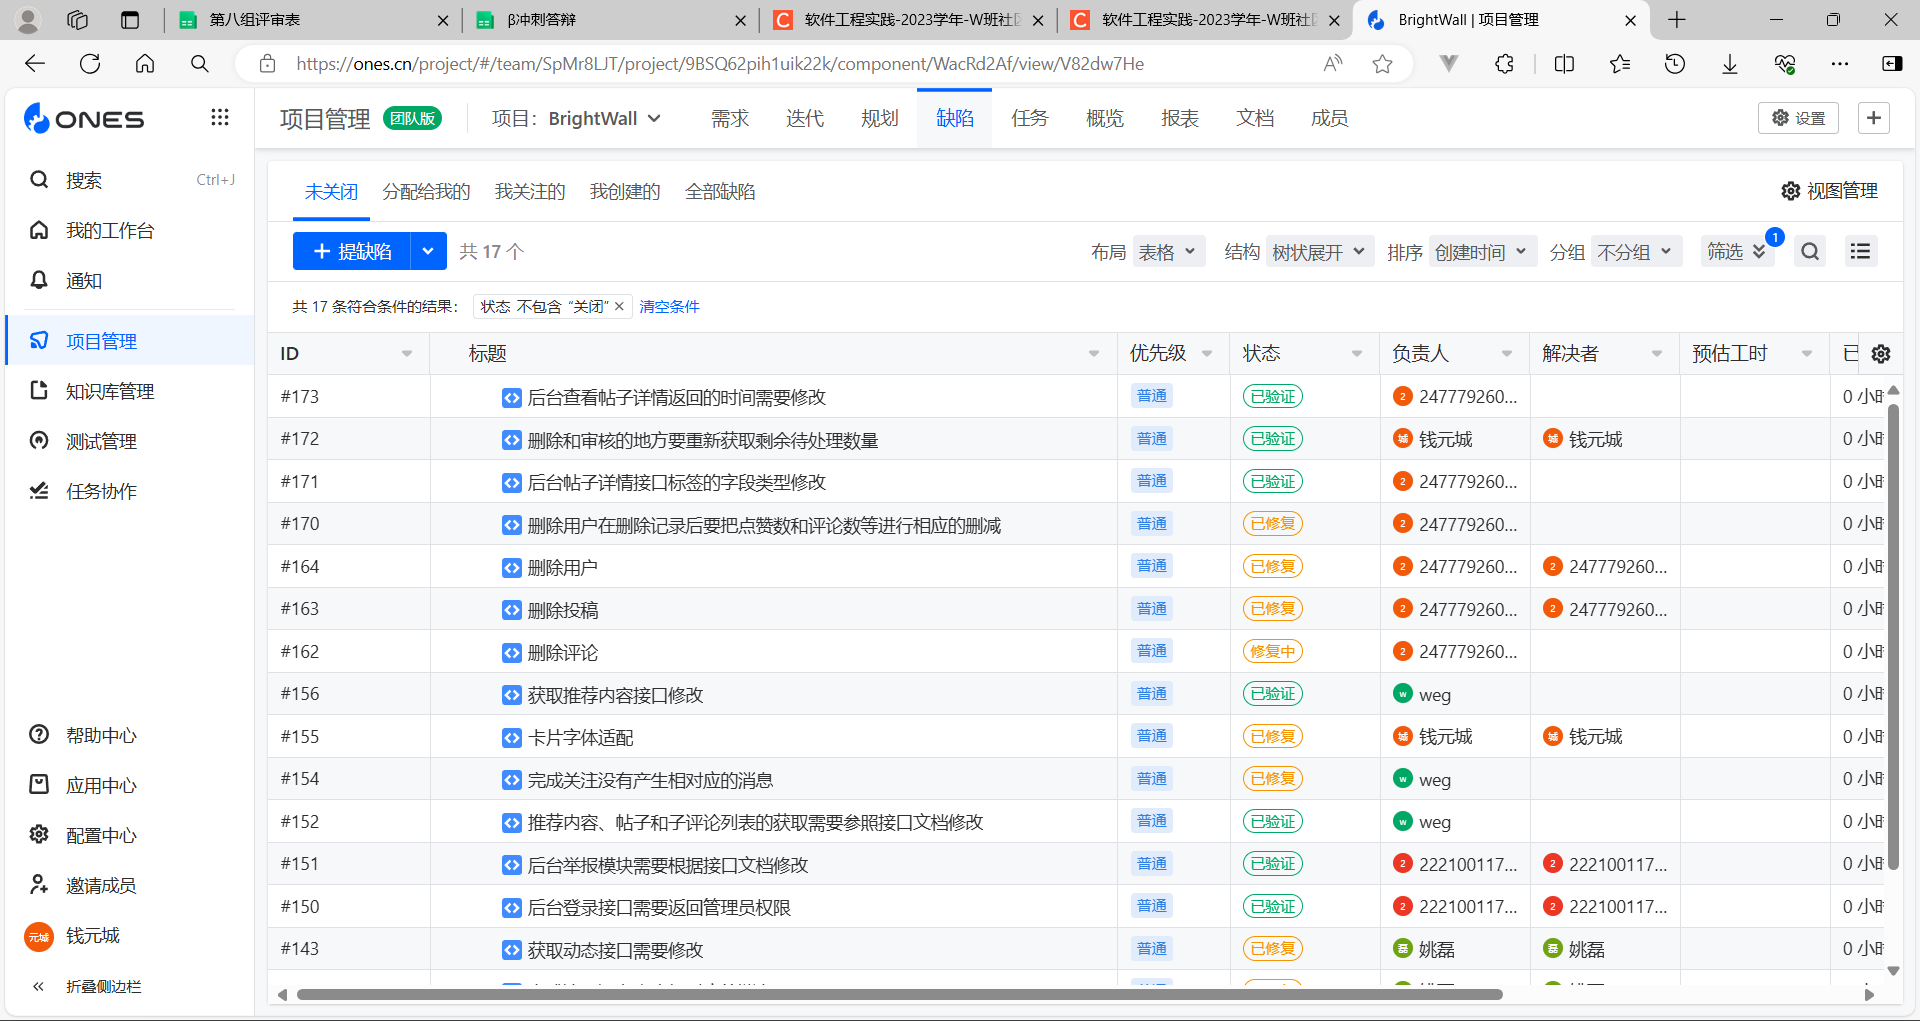Select the 全部缺陷 view tab

click(720, 192)
